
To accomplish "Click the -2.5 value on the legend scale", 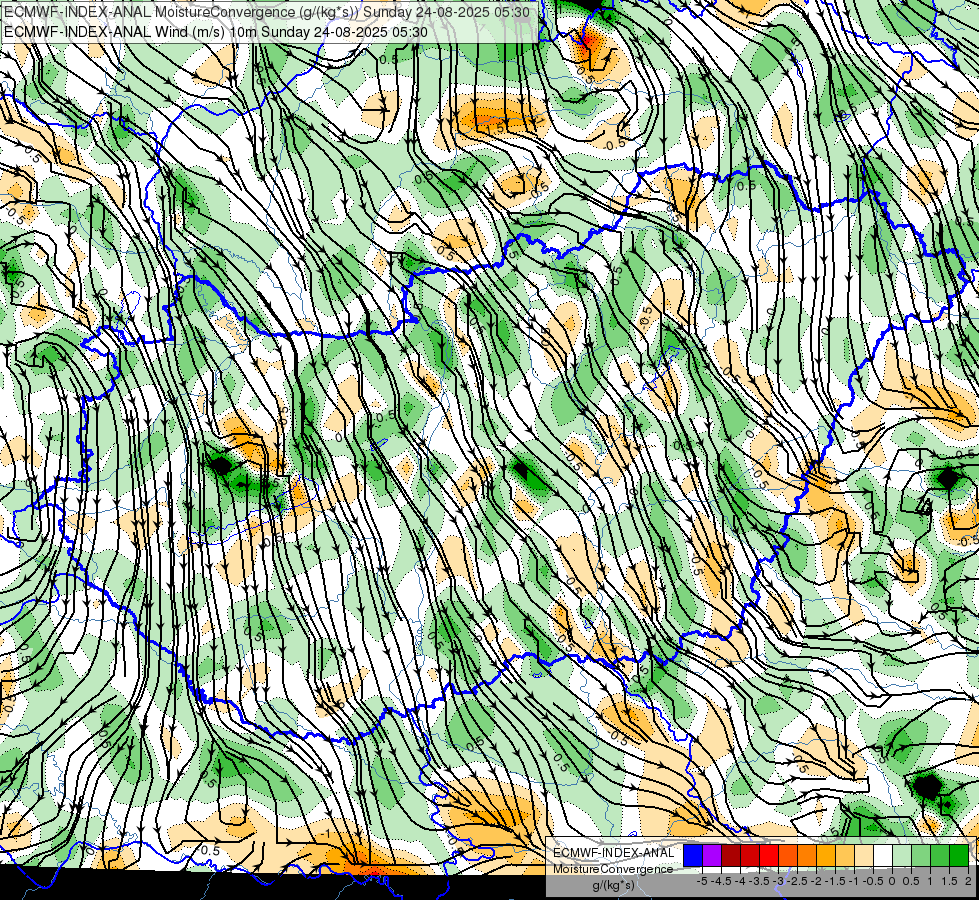I will click(797, 881).
